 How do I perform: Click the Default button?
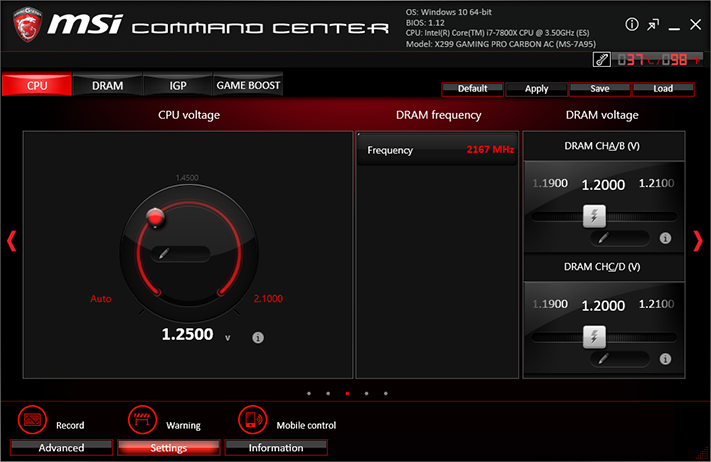point(472,89)
